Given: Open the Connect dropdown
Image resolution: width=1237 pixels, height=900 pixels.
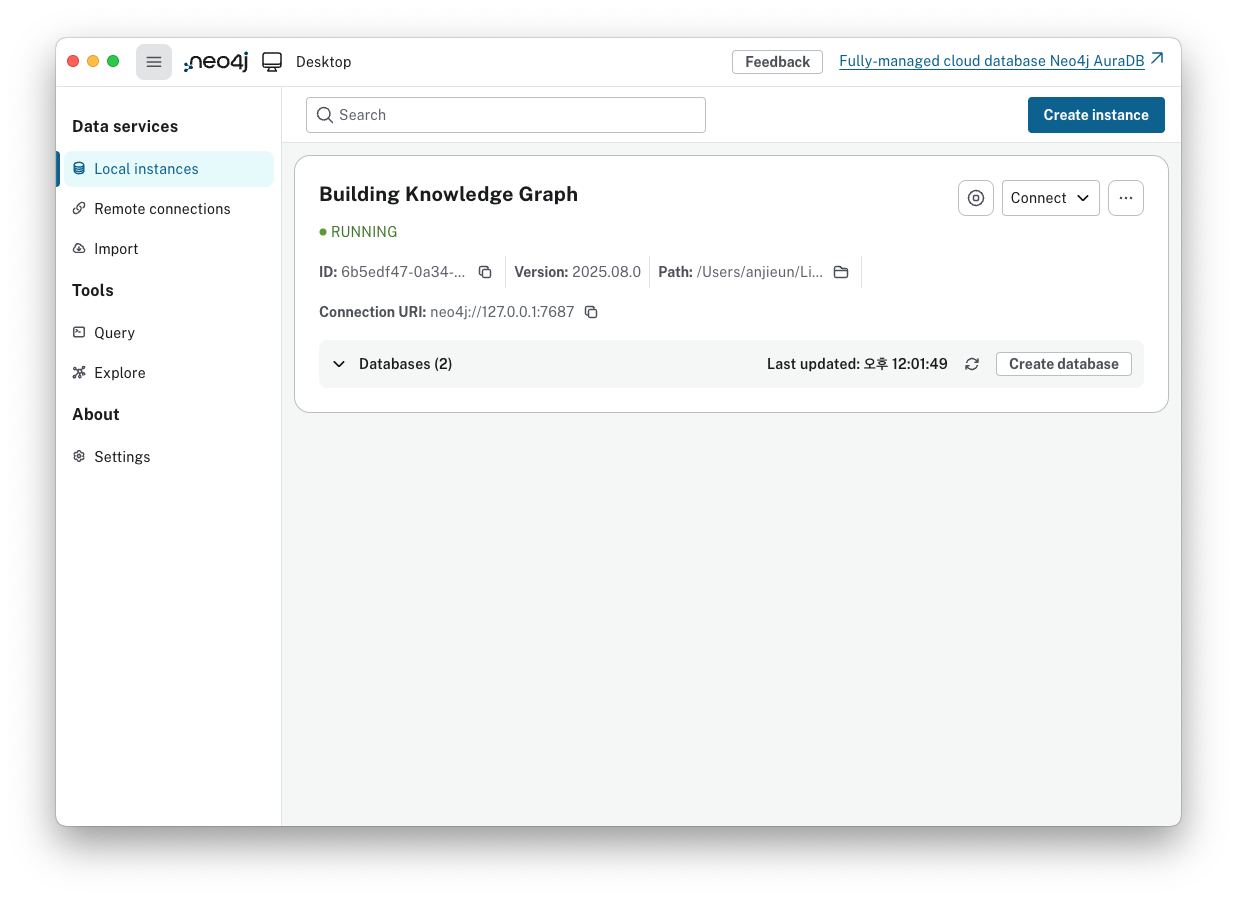Looking at the screenshot, I should coord(1051,198).
